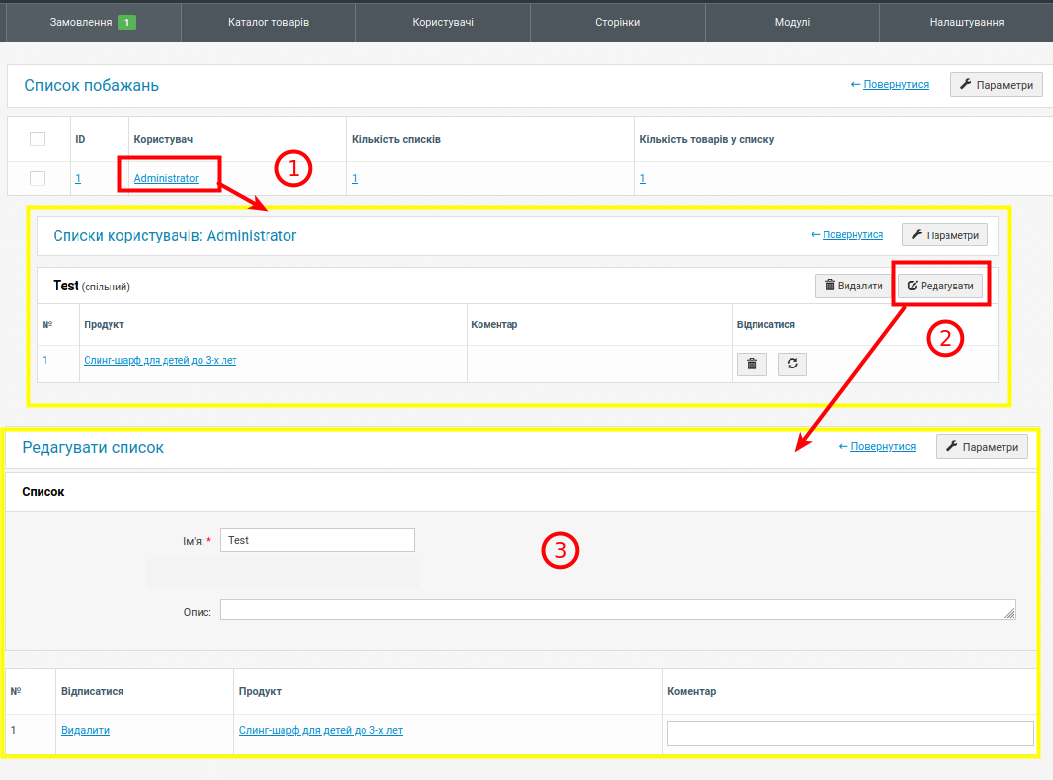The width and height of the screenshot is (1053, 780).
Task: Click the green orders badge showing 1
Action: point(126,23)
